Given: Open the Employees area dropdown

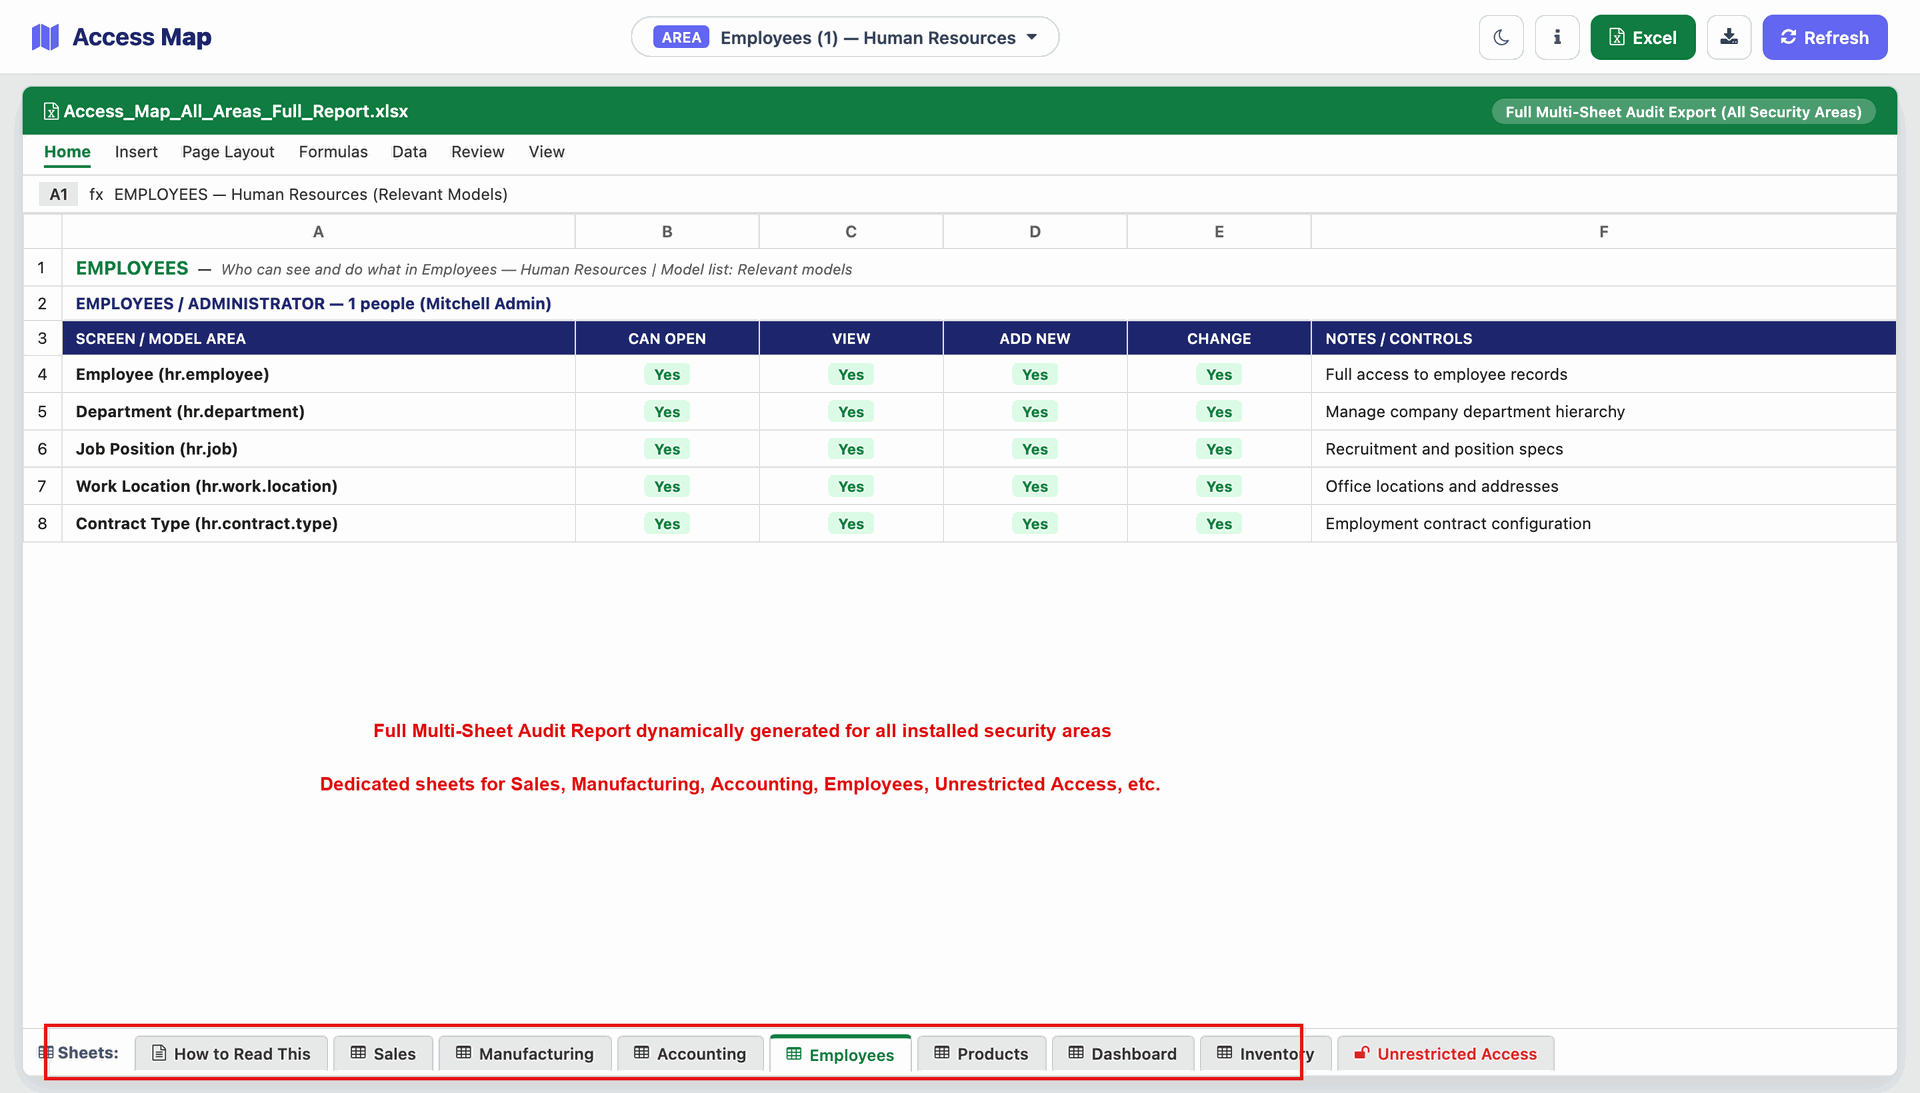Looking at the screenshot, I should pyautogui.click(x=845, y=37).
